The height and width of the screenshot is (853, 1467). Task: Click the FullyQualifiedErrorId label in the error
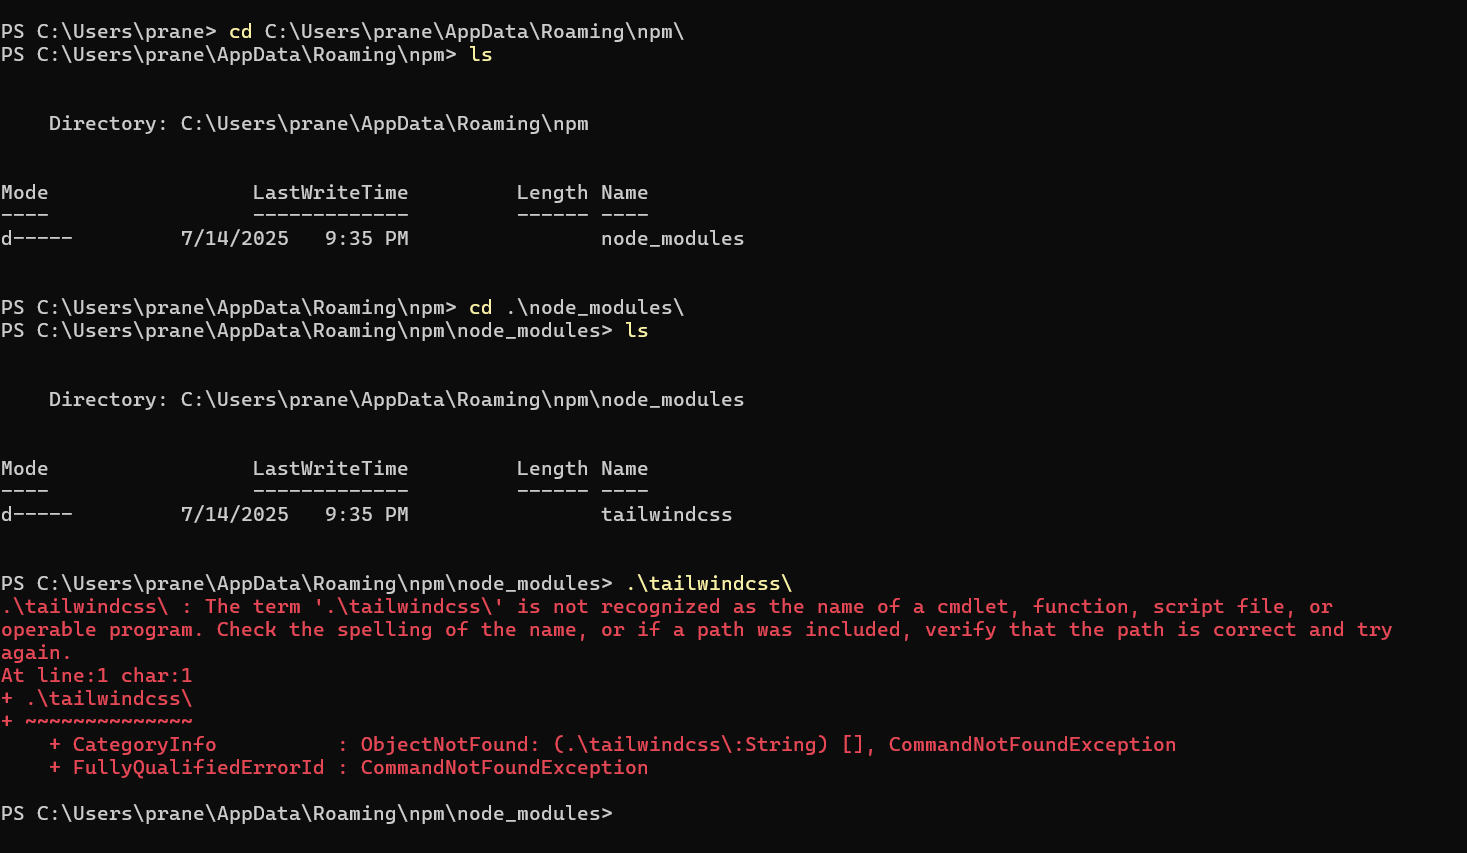(x=198, y=768)
